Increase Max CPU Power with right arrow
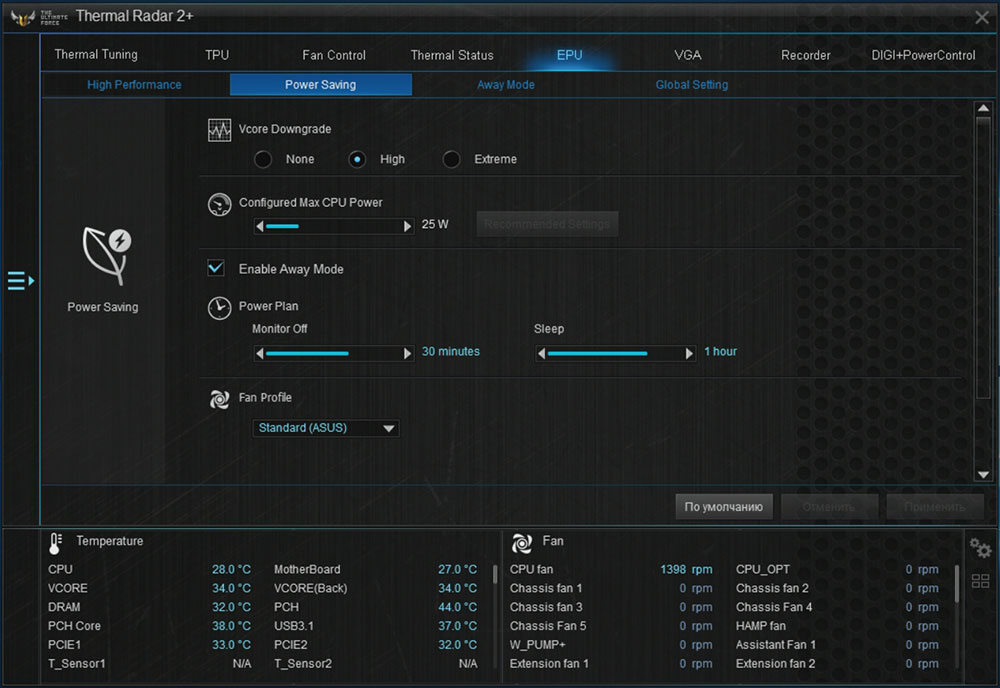 click(x=408, y=226)
